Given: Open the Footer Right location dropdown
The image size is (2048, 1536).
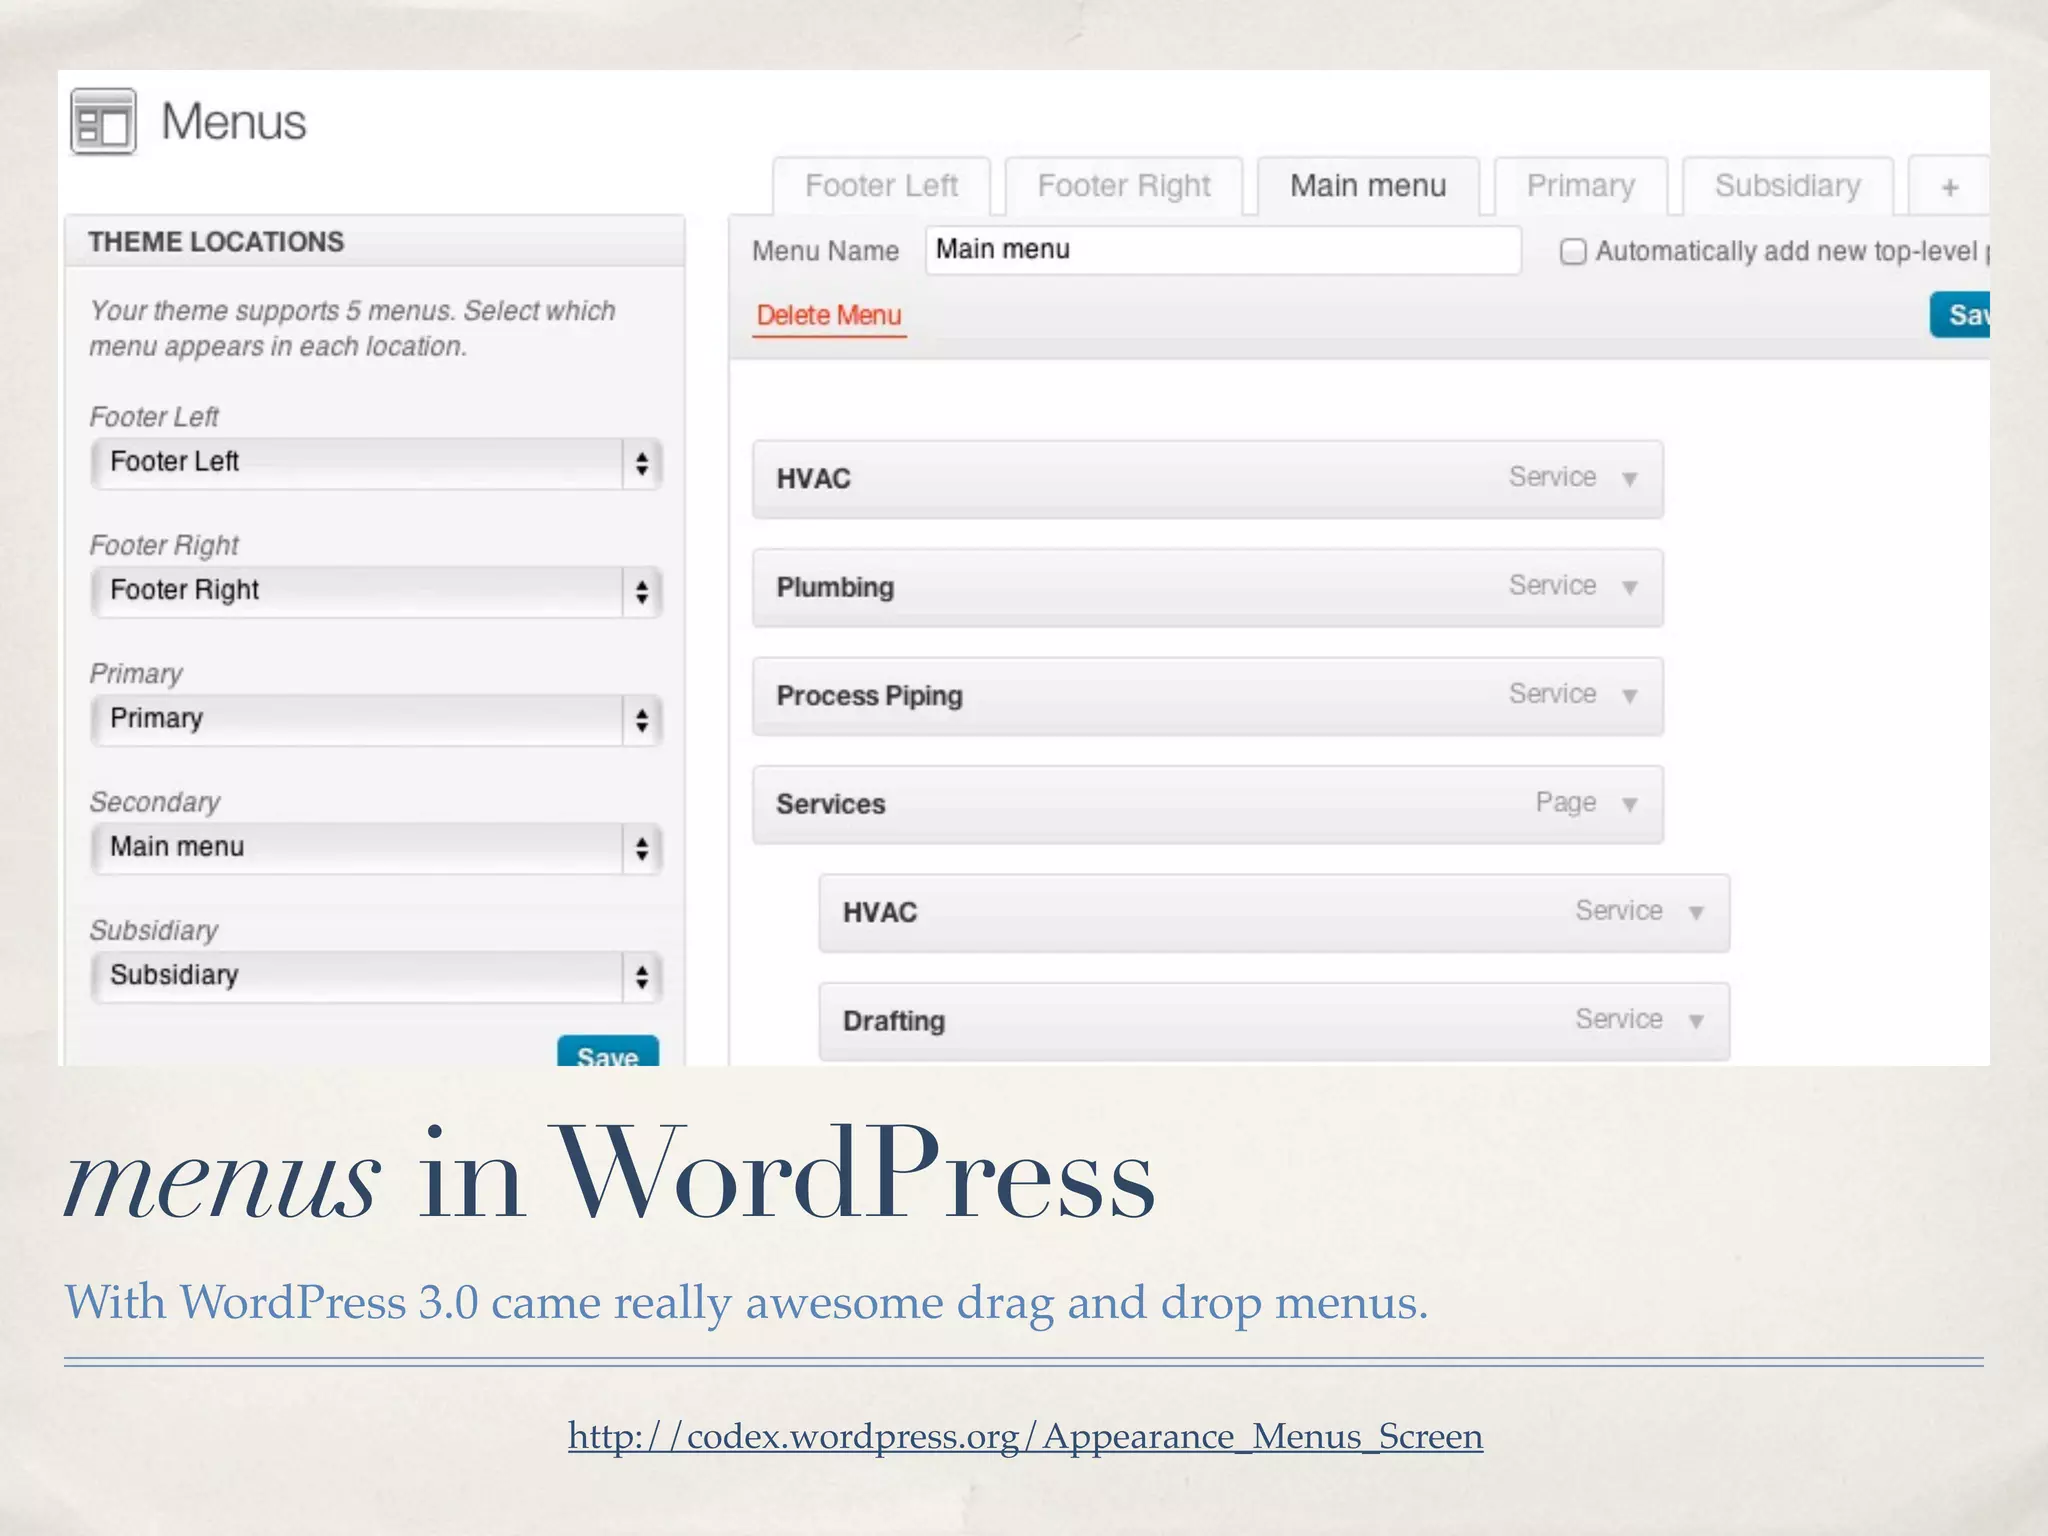Looking at the screenshot, I should tap(376, 591).
